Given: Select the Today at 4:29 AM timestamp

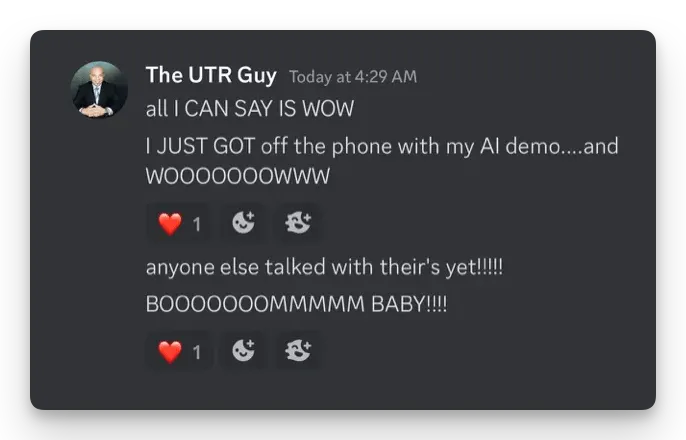Looking at the screenshot, I should pos(353,77).
